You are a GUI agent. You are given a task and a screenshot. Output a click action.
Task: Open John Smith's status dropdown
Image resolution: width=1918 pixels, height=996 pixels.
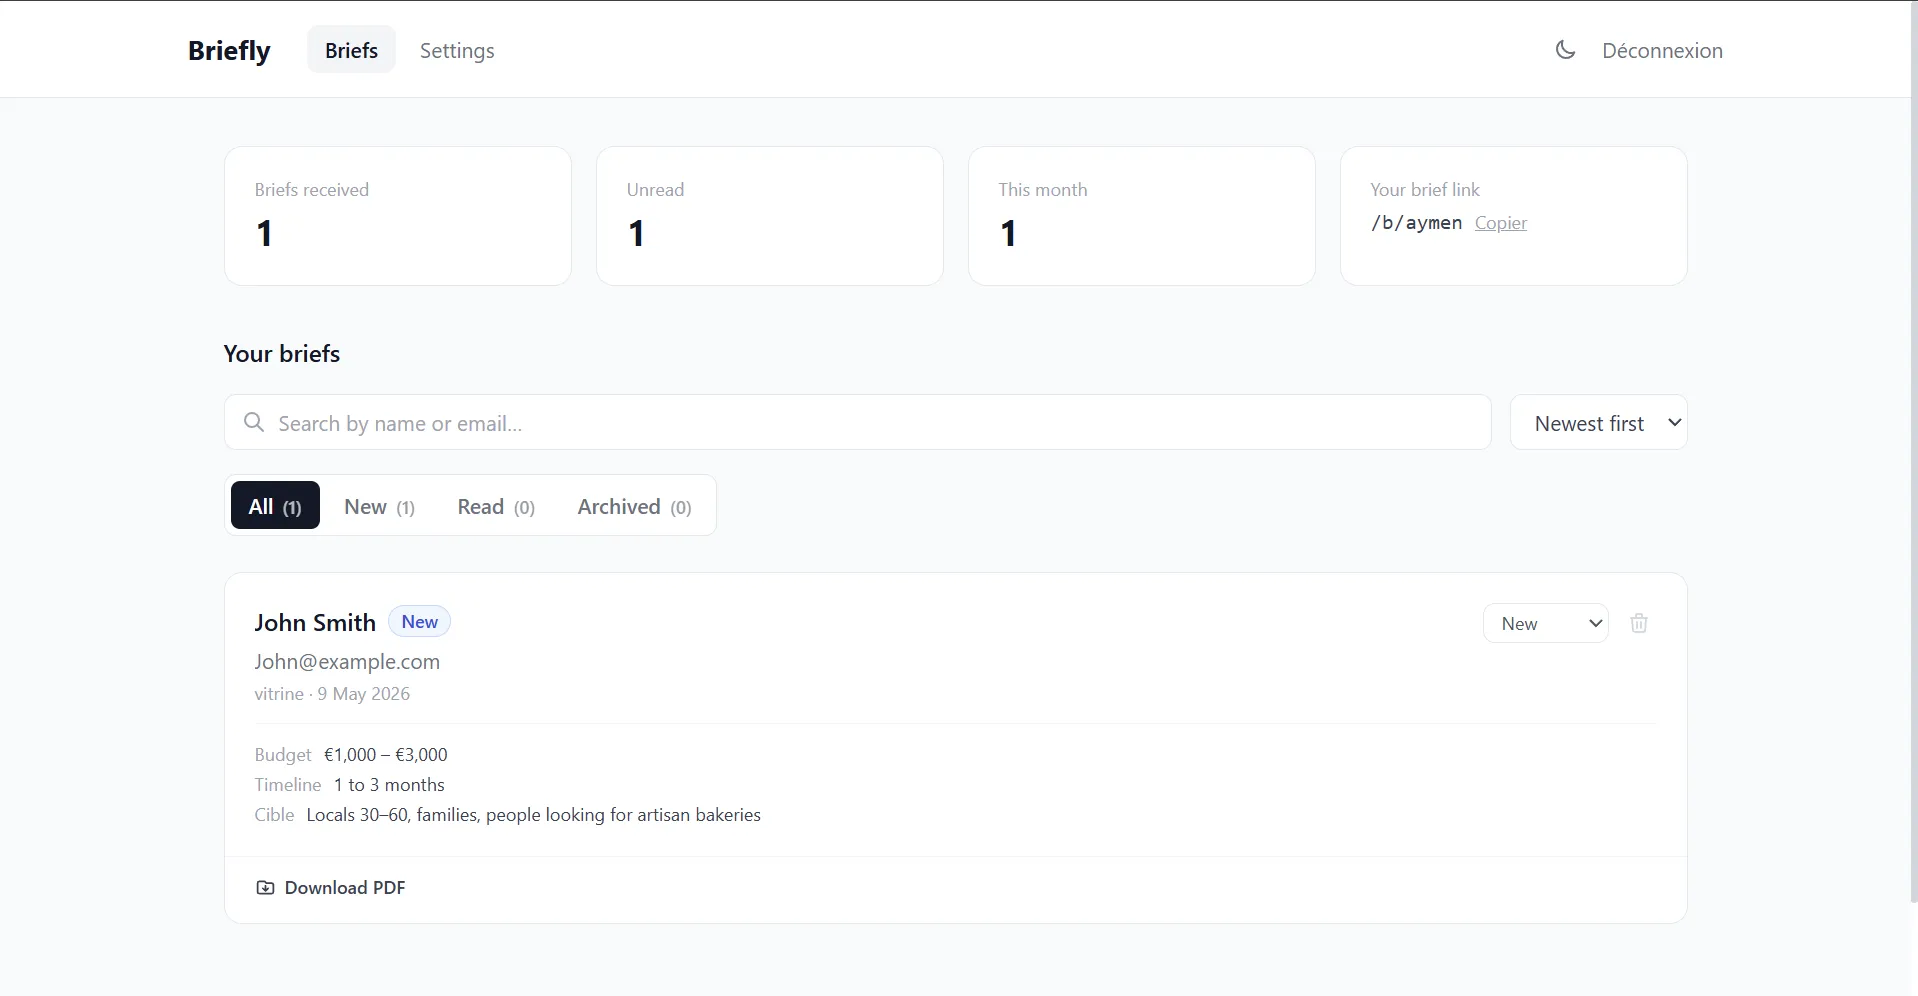1545,623
